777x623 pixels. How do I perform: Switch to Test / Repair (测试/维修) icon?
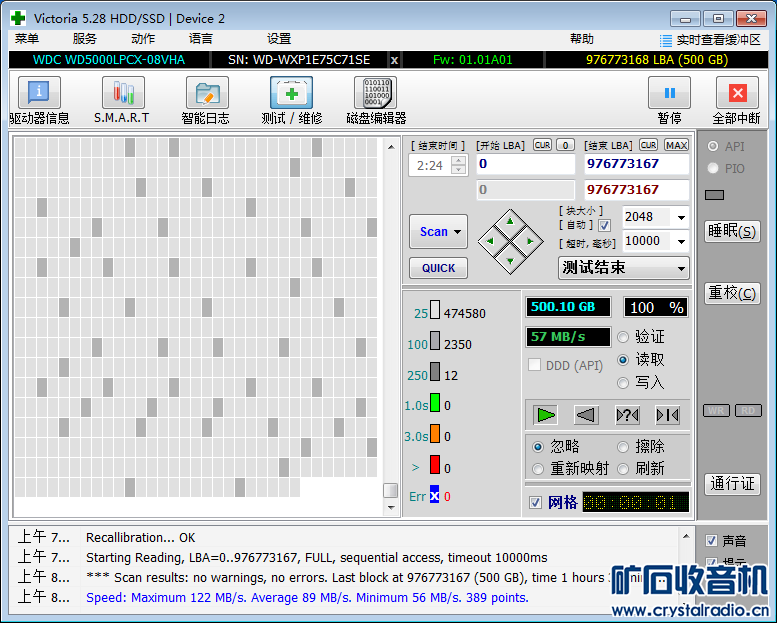click(291, 93)
